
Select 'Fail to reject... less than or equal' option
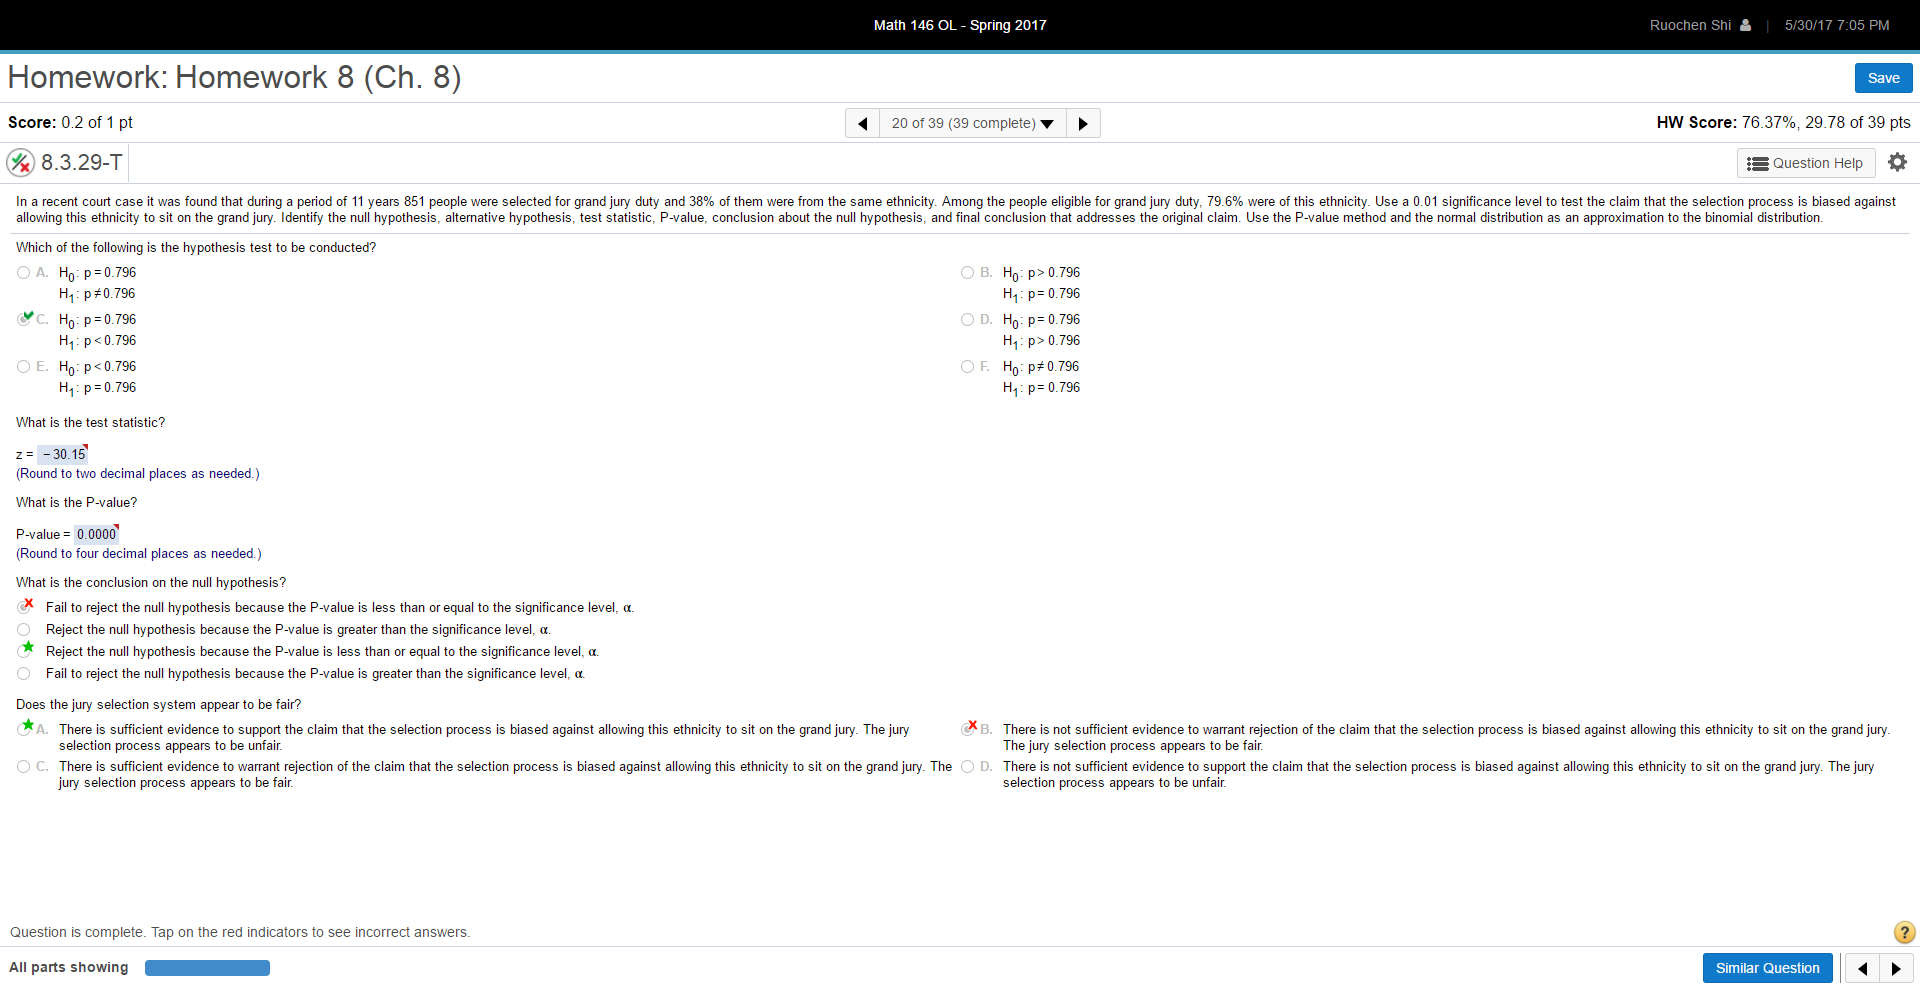[x=24, y=607]
